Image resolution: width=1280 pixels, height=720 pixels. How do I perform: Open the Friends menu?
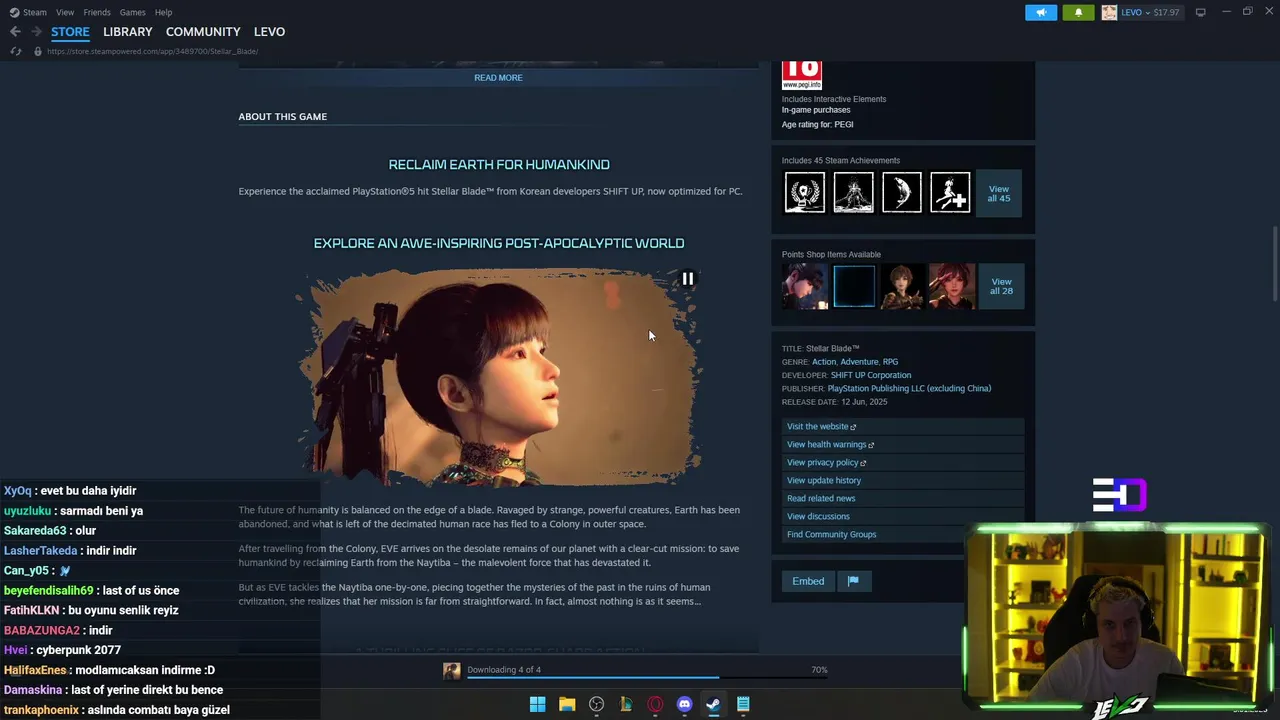coord(97,12)
